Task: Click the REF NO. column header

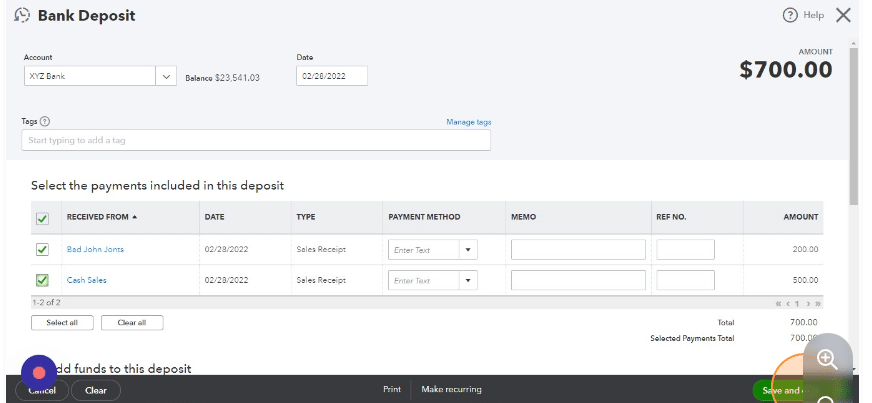Action: pos(671,217)
